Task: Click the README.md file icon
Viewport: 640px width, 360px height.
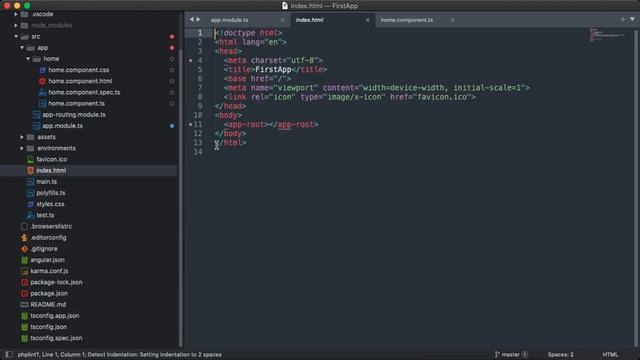Action: [24, 304]
